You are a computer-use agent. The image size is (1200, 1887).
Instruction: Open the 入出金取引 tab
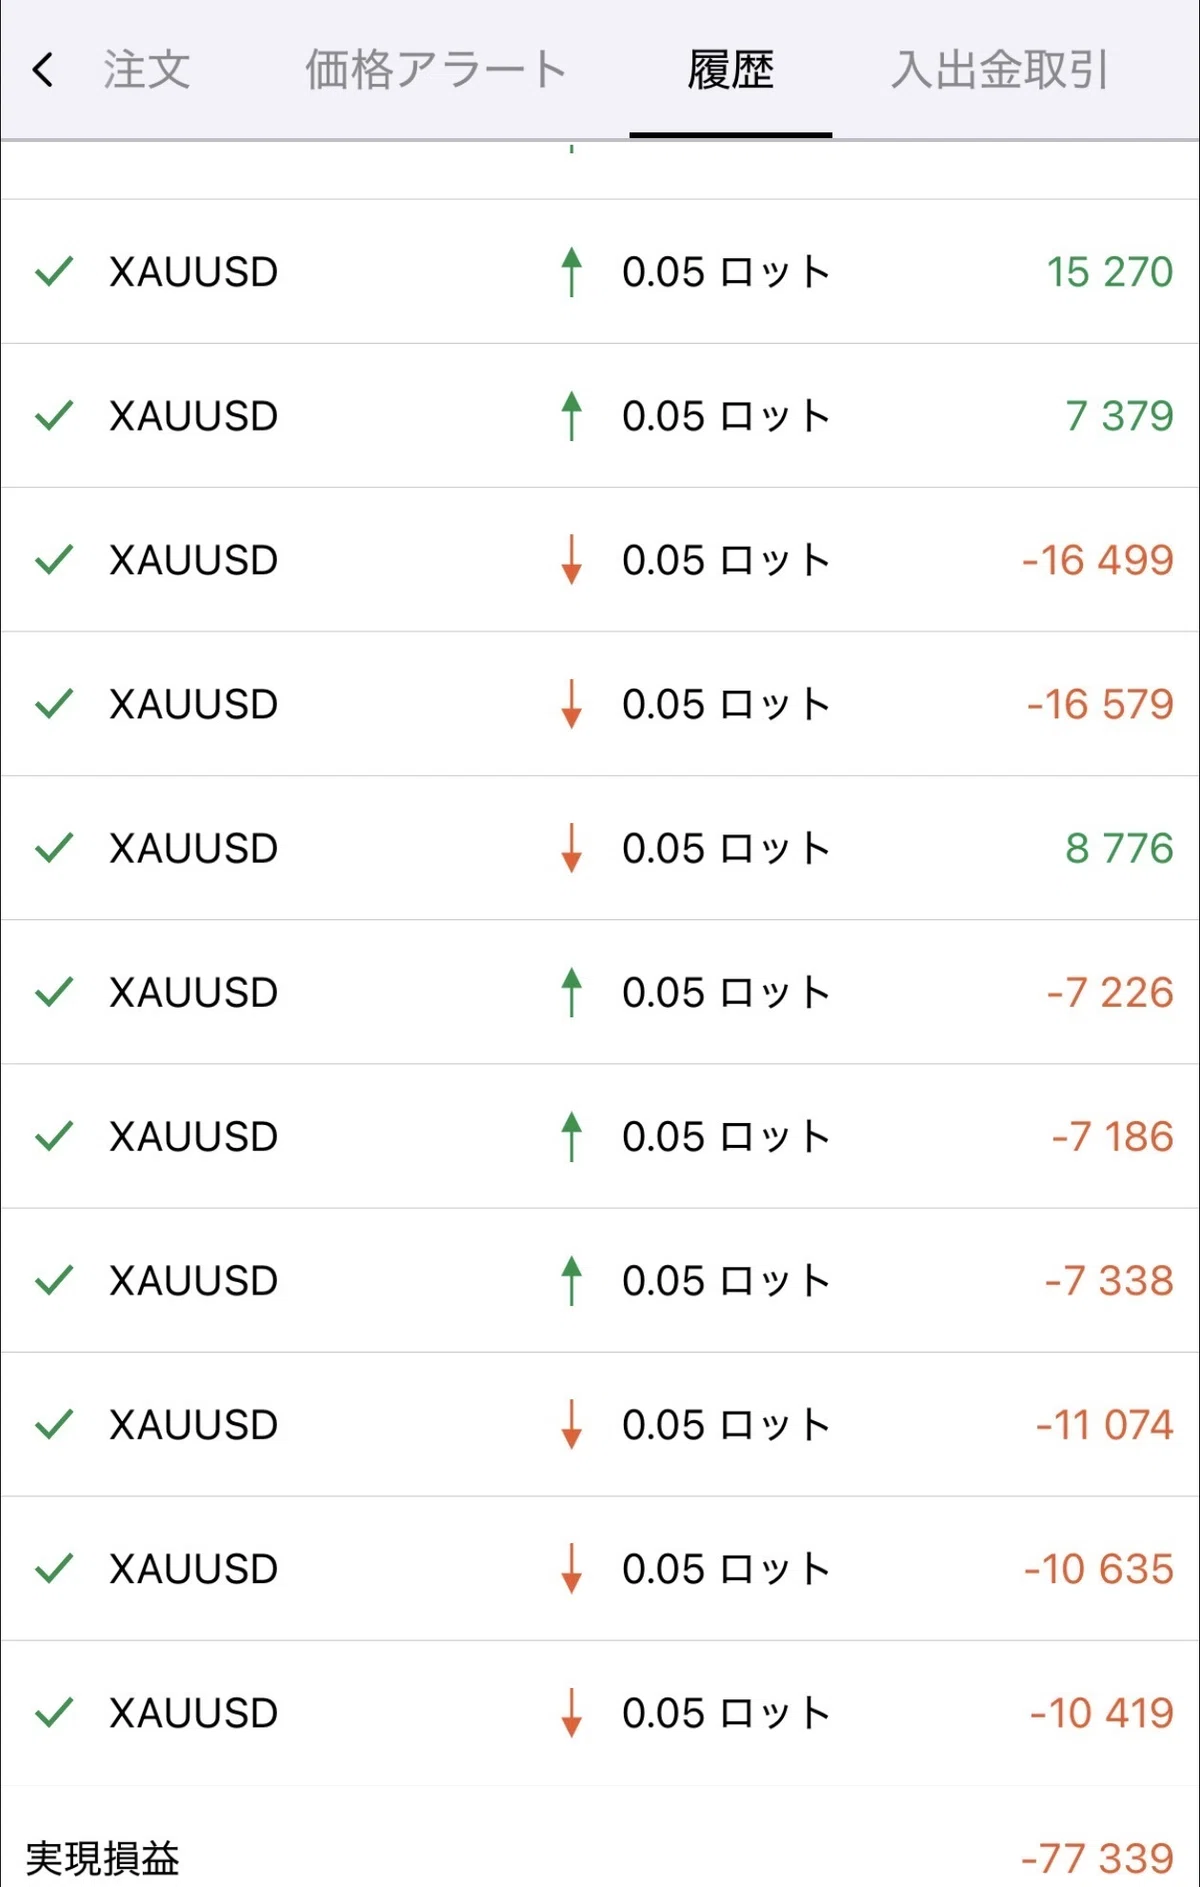pos(1000,70)
